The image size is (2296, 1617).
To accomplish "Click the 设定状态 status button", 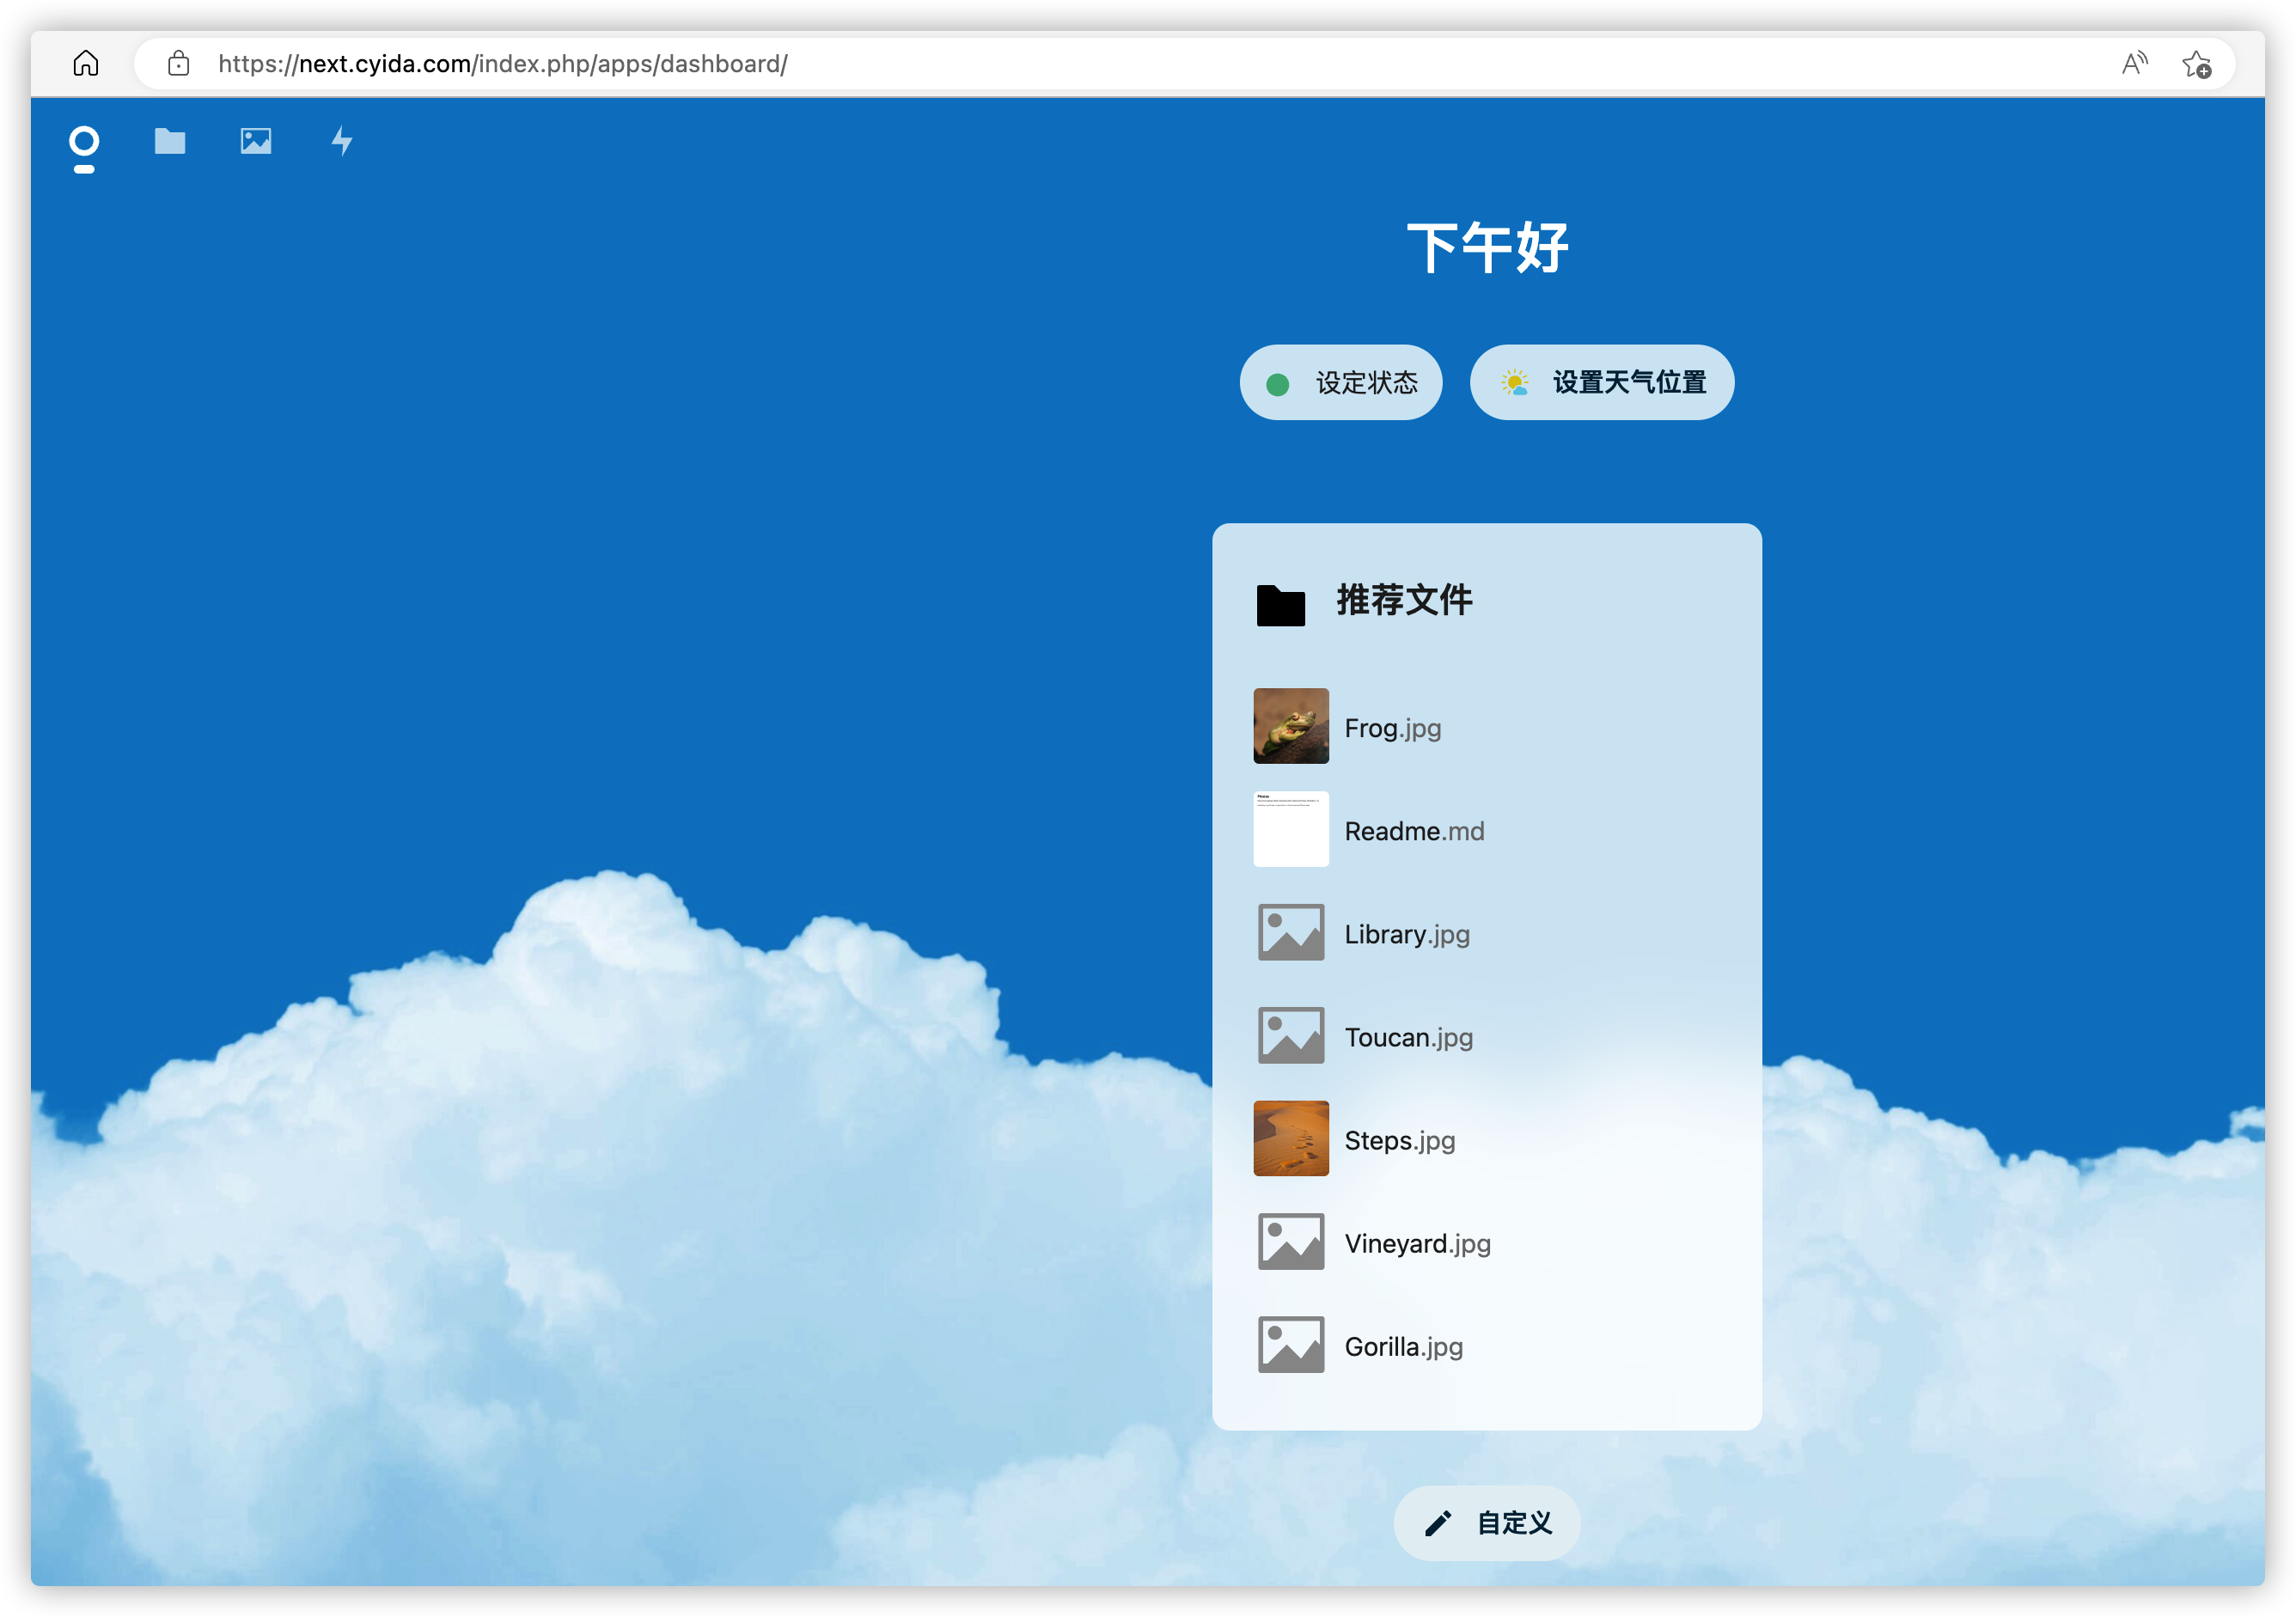I will pyautogui.click(x=1340, y=383).
